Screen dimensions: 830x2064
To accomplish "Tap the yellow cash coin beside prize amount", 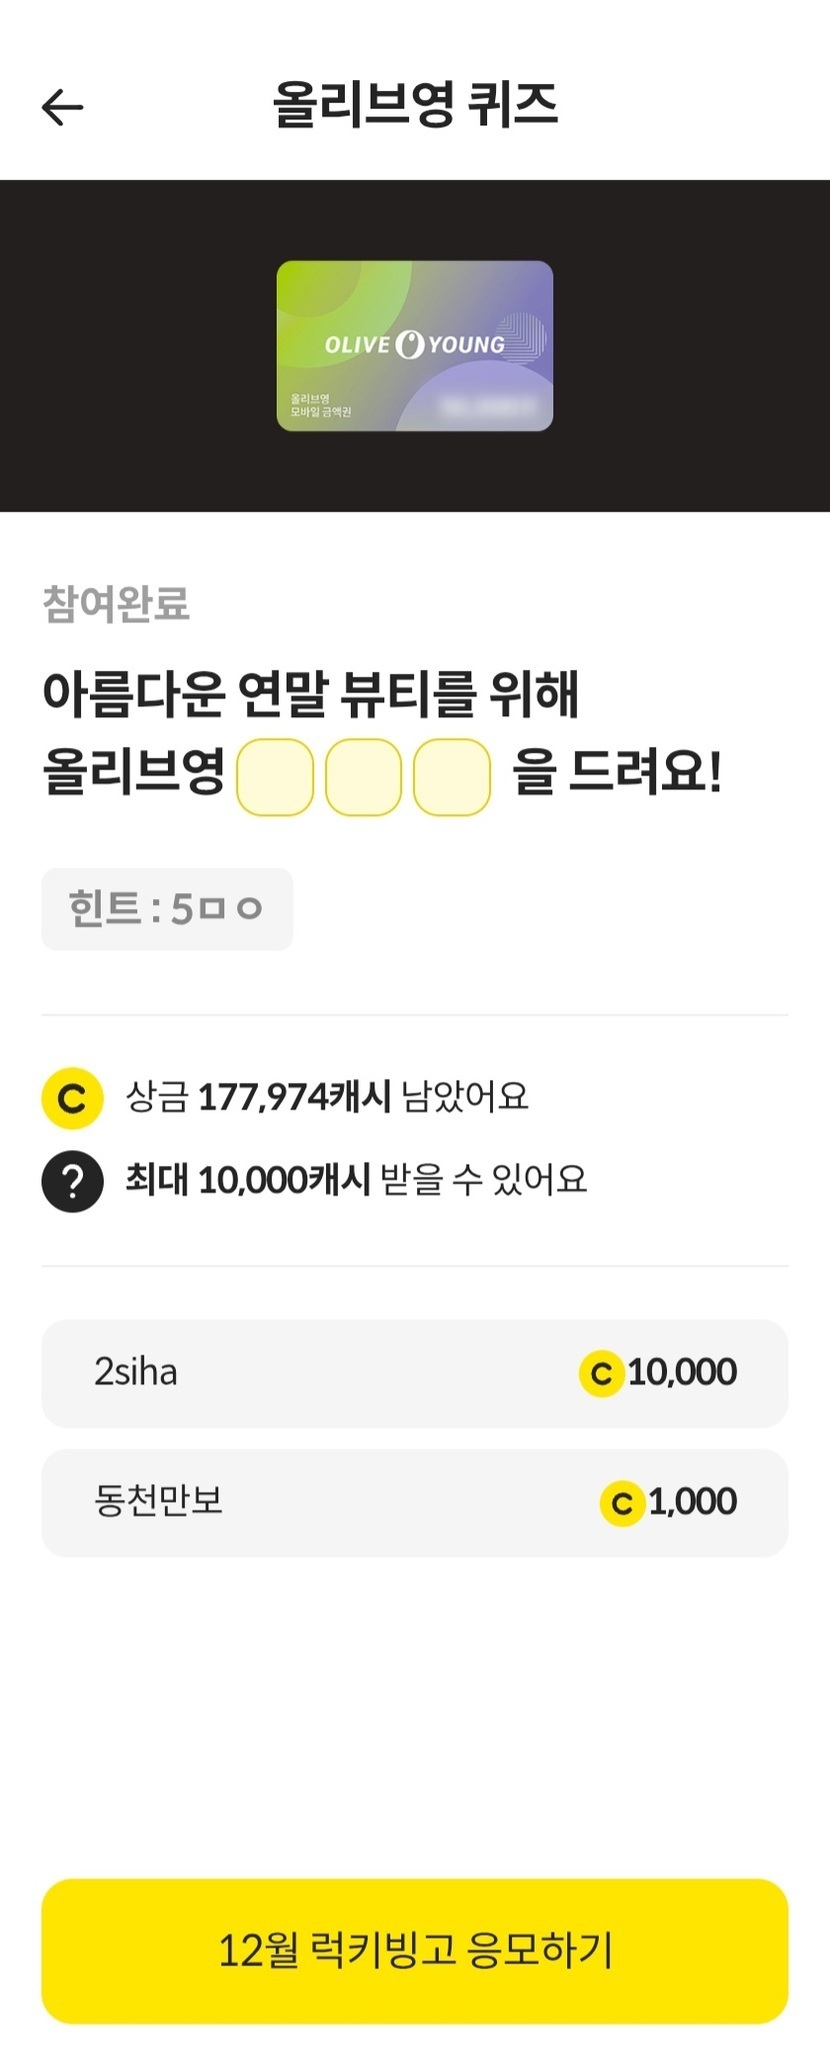I will tap(72, 1098).
